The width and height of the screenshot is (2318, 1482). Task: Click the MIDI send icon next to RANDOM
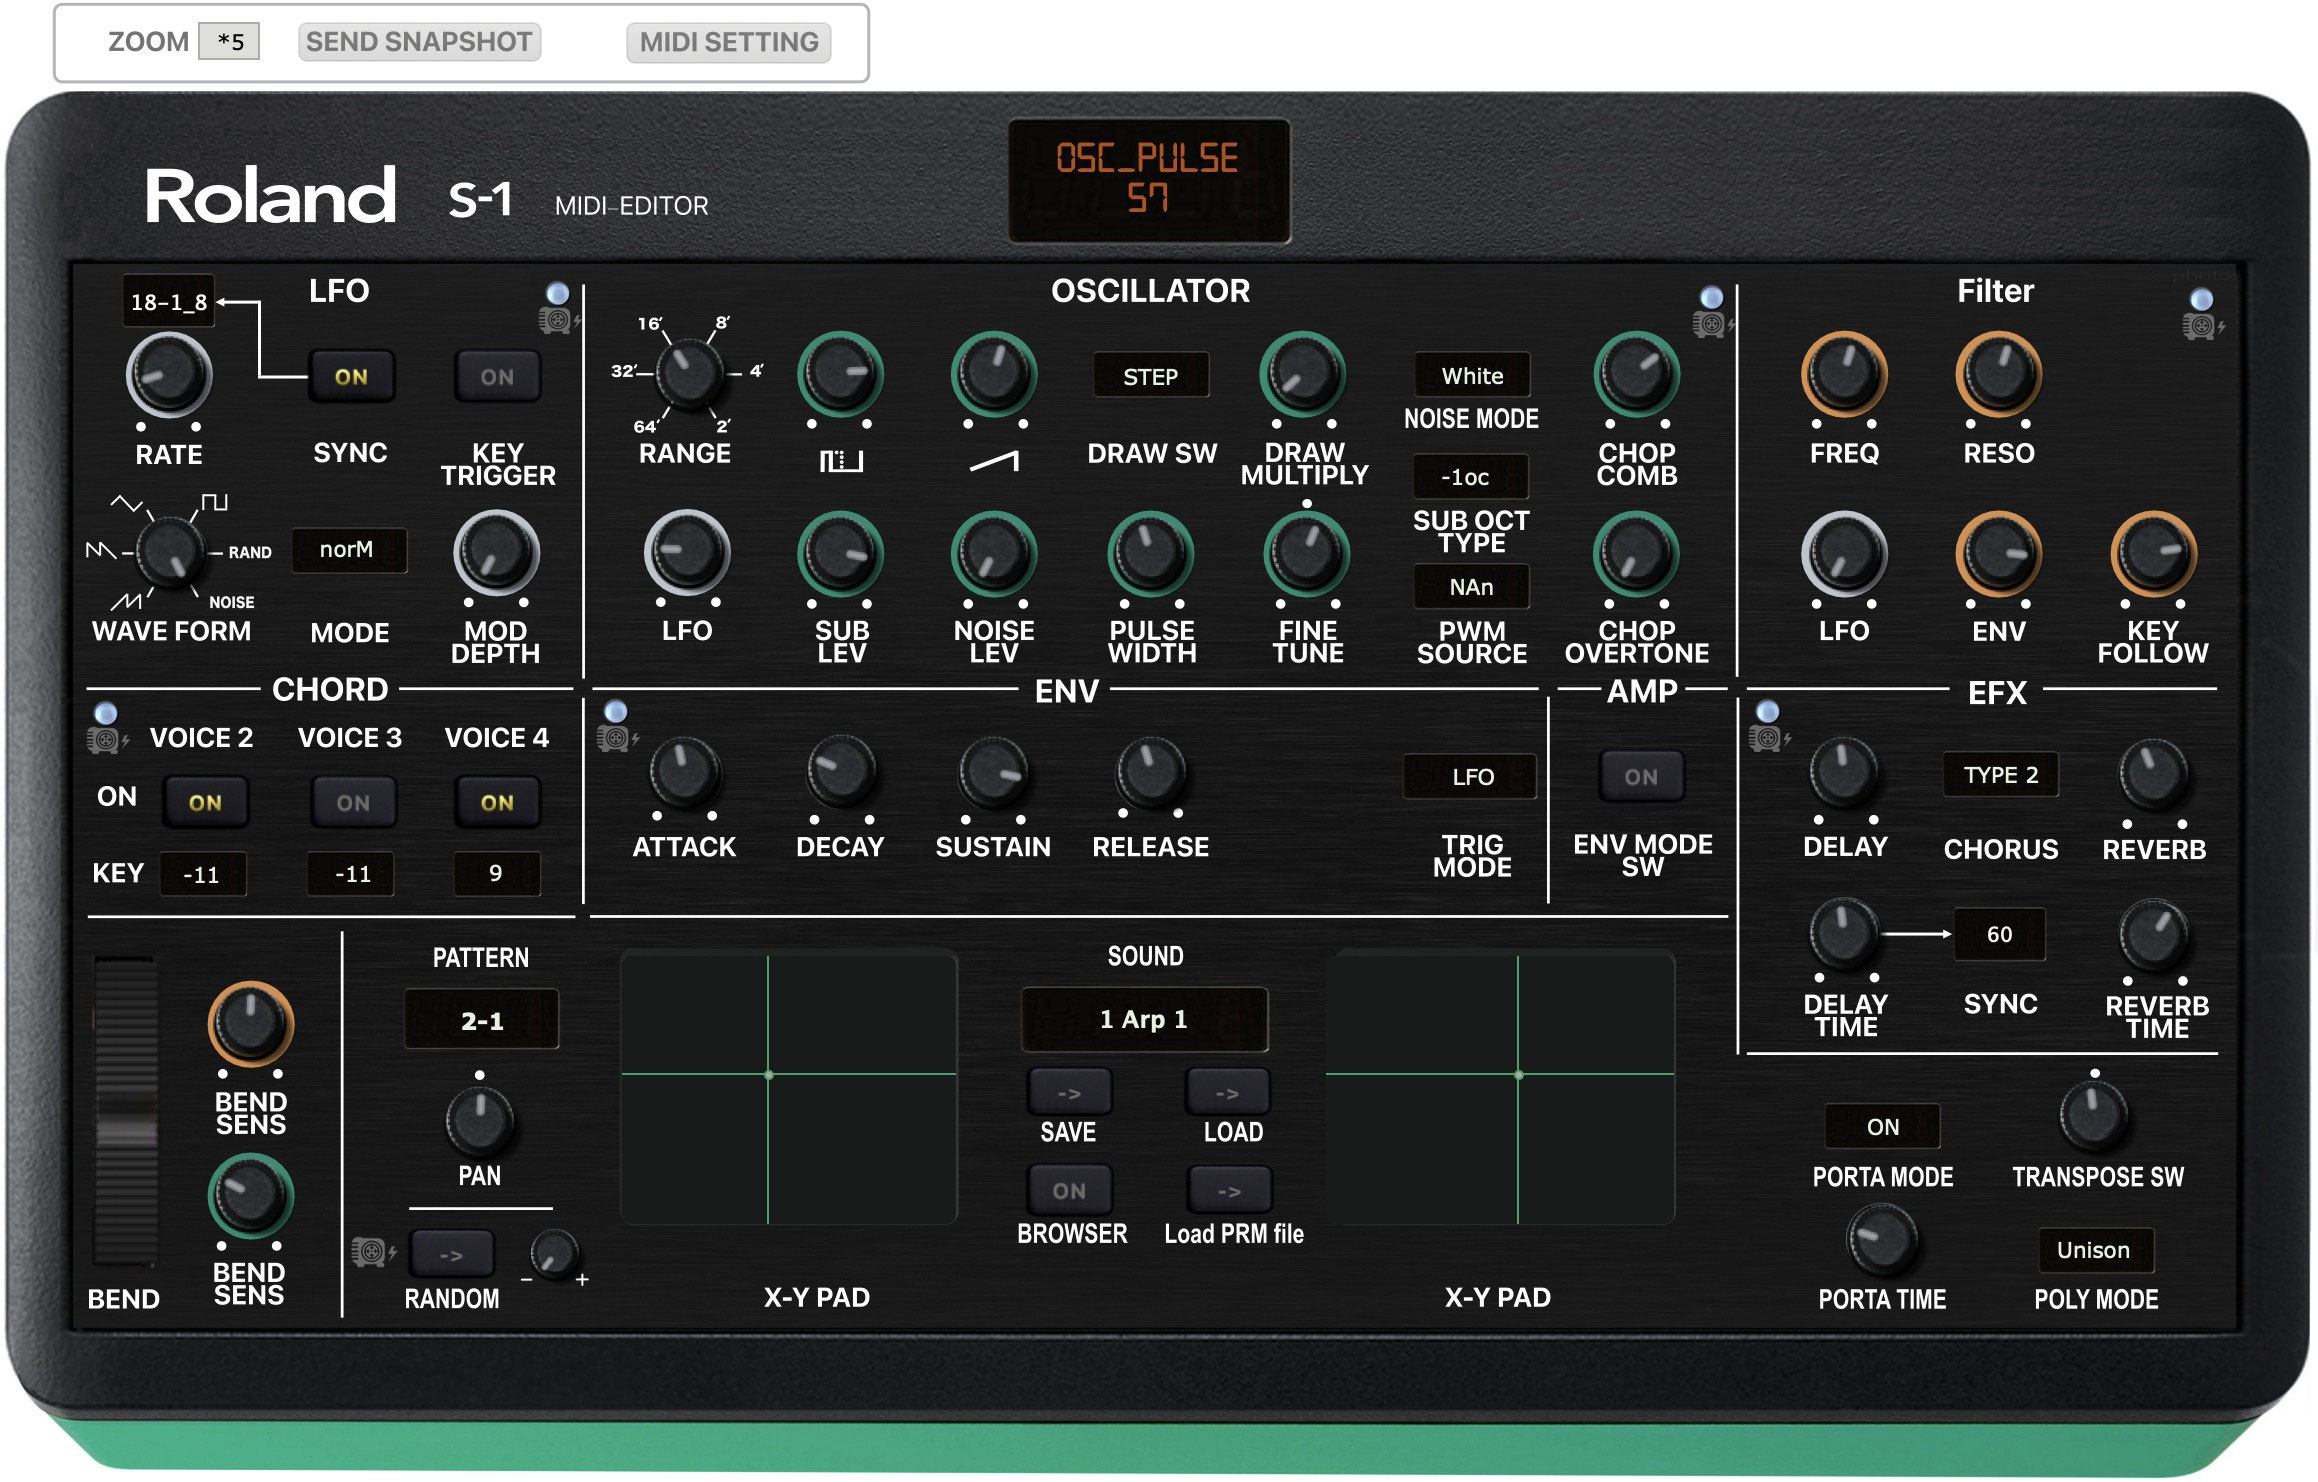pos(370,1250)
